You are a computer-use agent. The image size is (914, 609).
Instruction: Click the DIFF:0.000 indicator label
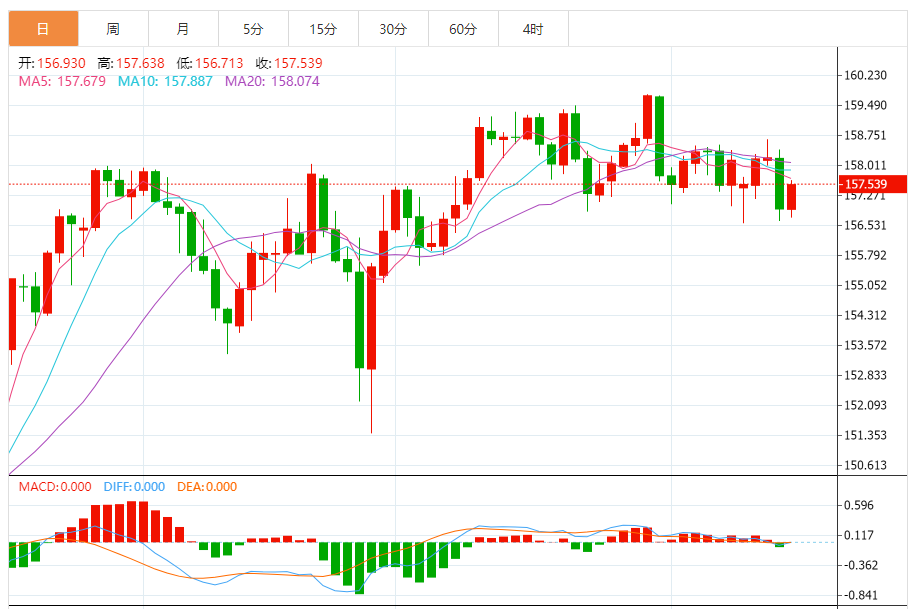click(x=134, y=487)
